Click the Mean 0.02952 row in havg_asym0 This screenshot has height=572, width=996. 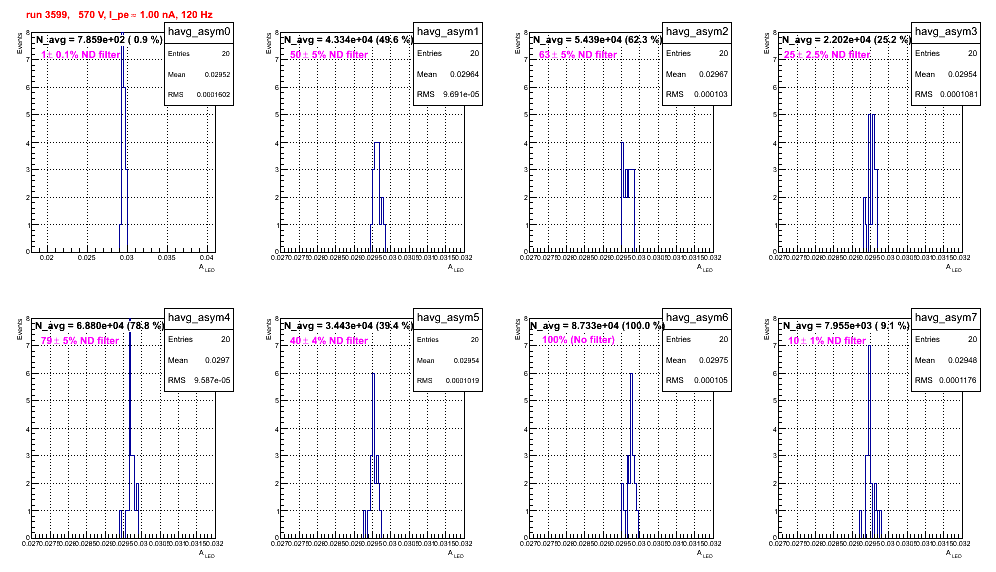point(199,74)
